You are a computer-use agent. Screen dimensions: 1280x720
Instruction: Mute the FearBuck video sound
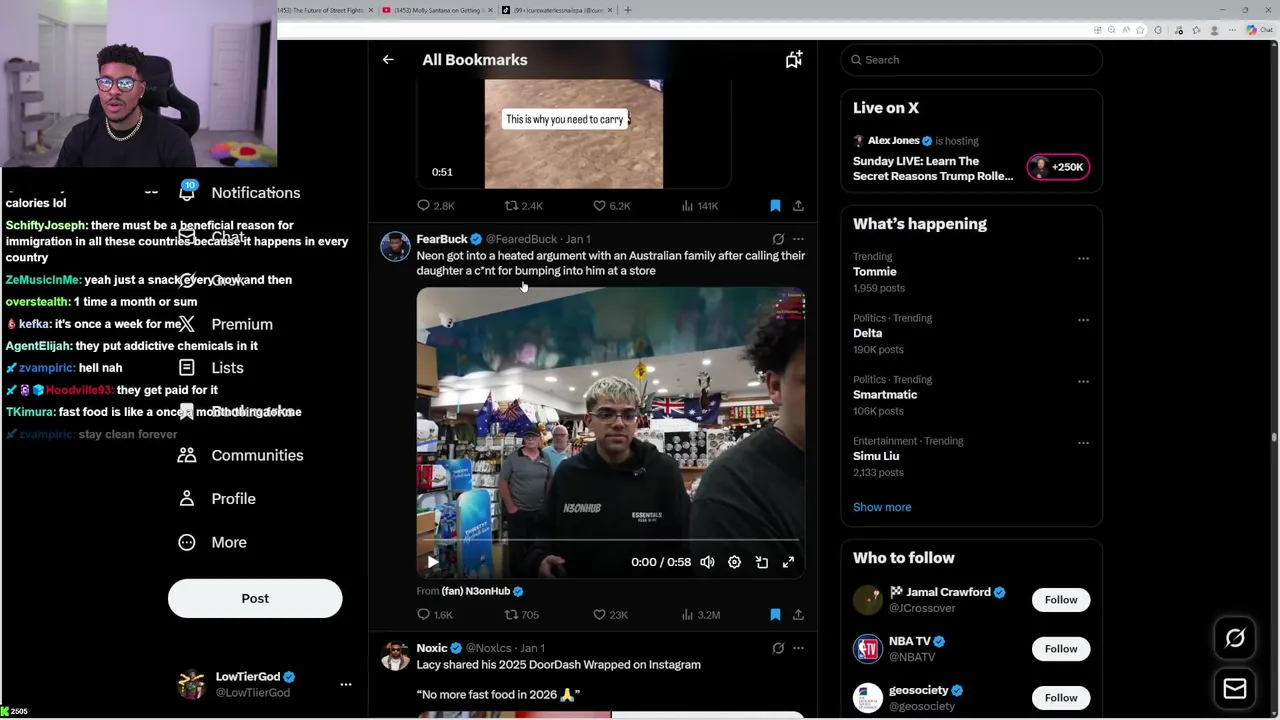(x=707, y=562)
